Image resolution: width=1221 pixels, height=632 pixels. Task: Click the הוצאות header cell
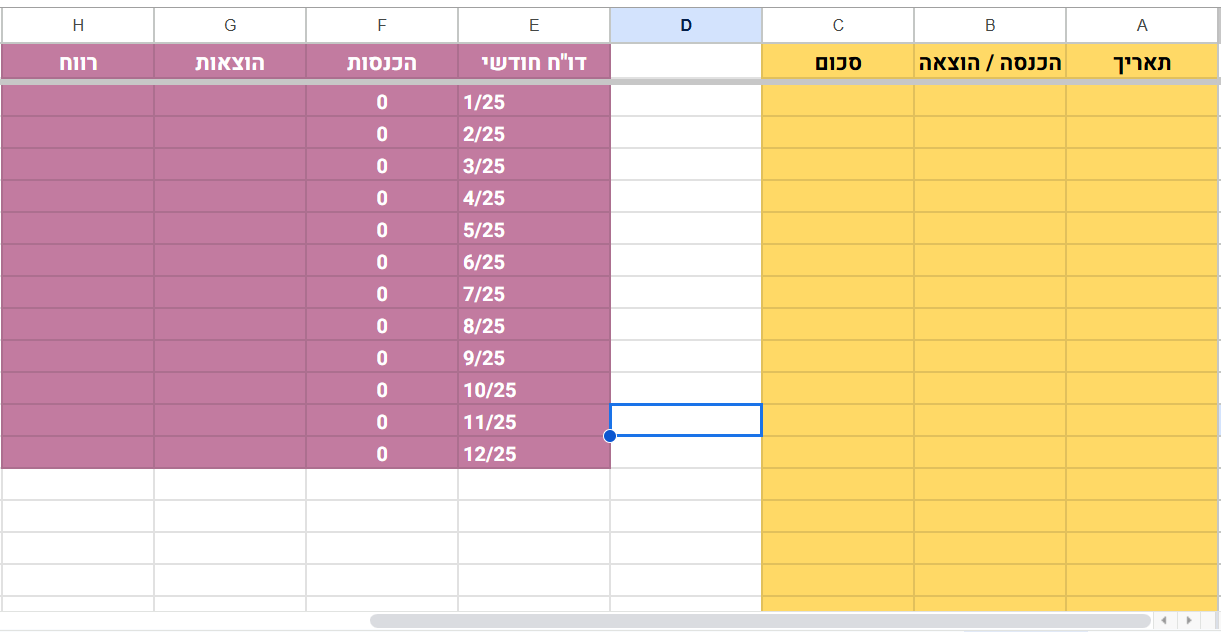(x=230, y=63)
